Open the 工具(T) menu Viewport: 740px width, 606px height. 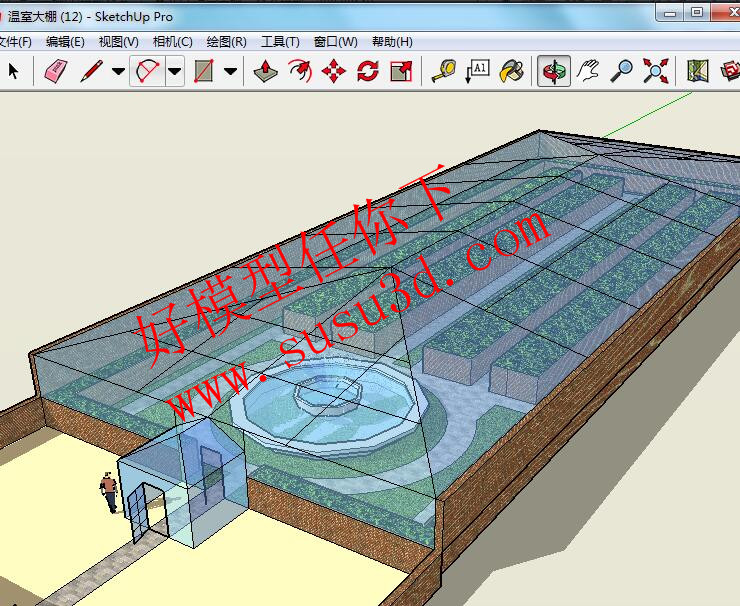(280, 42)
